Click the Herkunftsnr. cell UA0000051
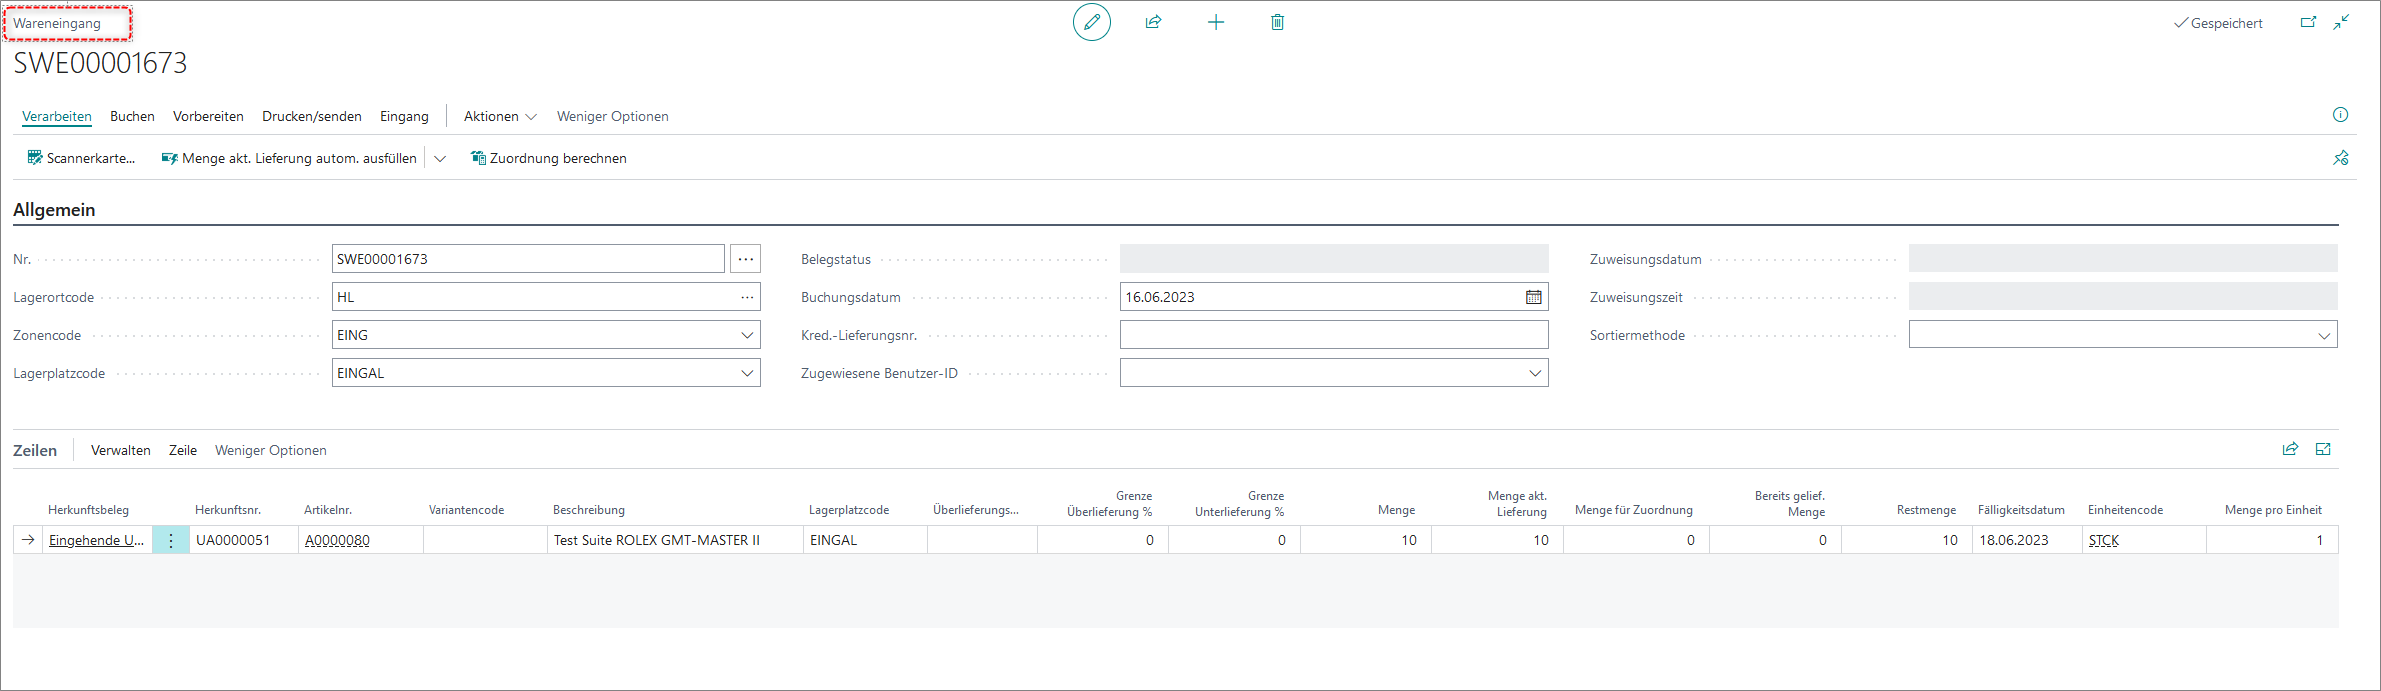2381x691 pixels. 243,540
